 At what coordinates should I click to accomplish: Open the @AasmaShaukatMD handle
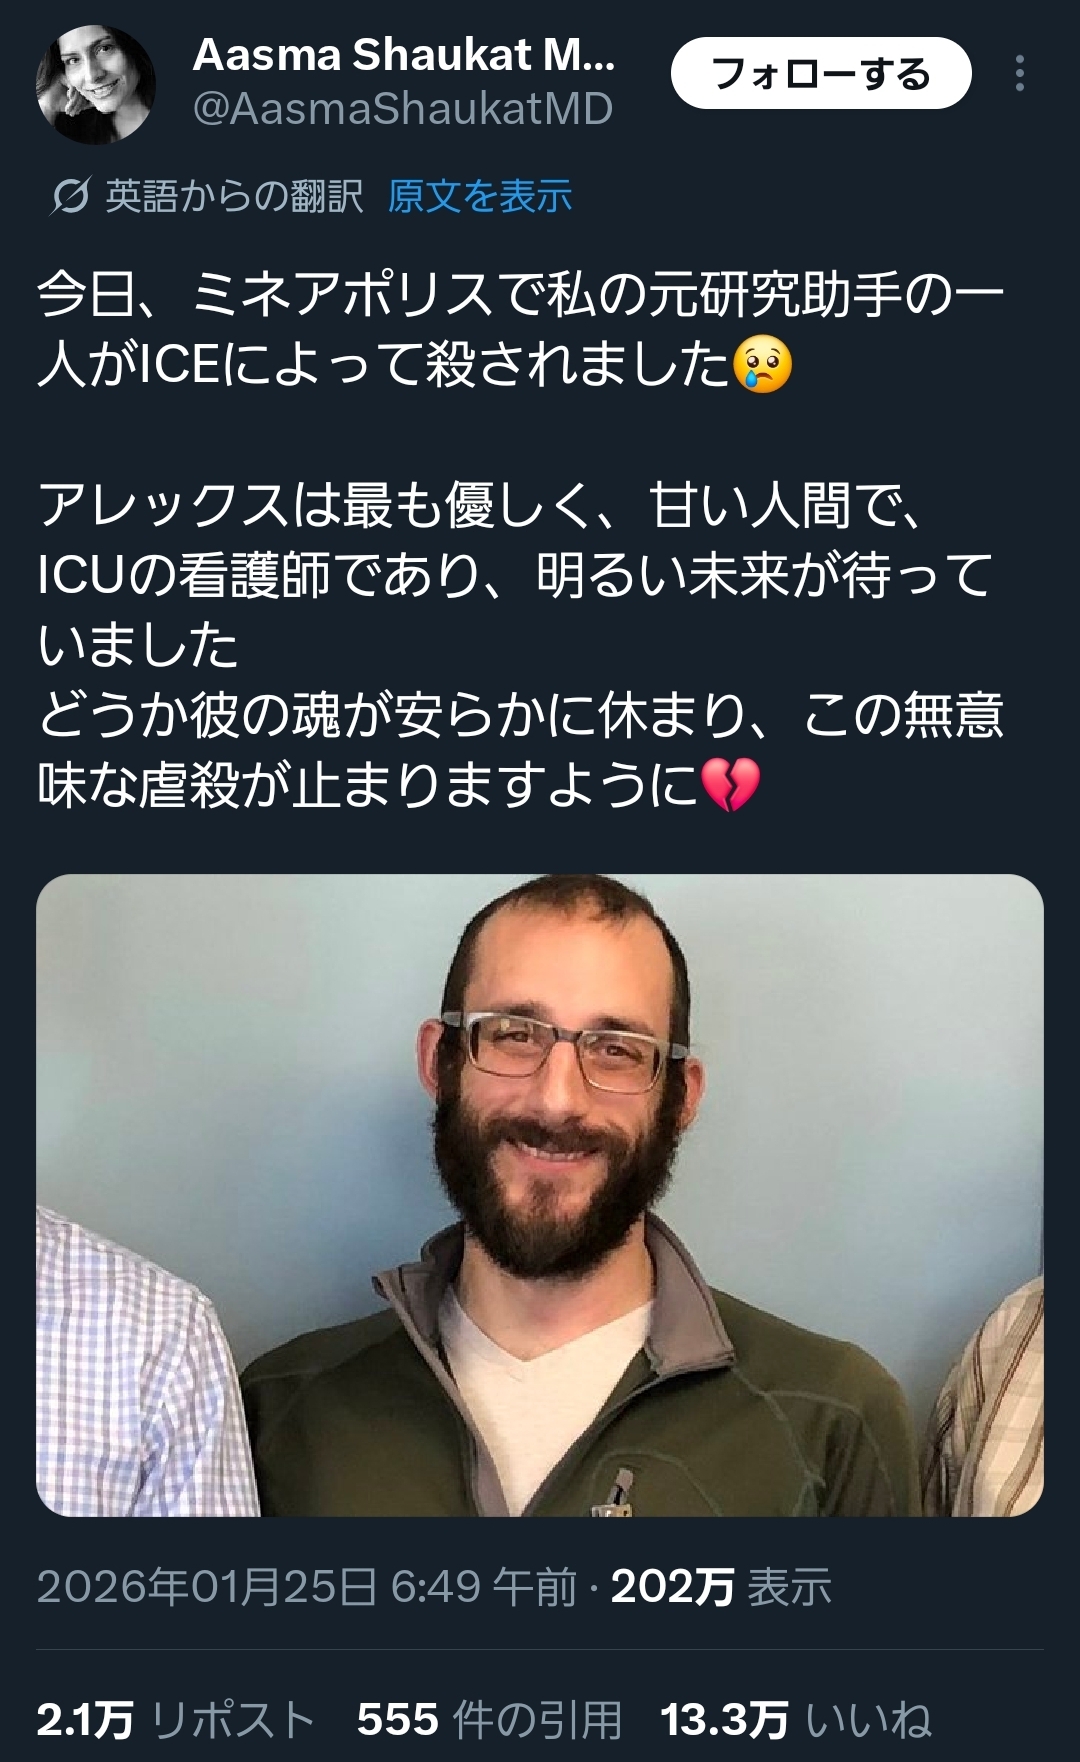(x=402, y=109)
